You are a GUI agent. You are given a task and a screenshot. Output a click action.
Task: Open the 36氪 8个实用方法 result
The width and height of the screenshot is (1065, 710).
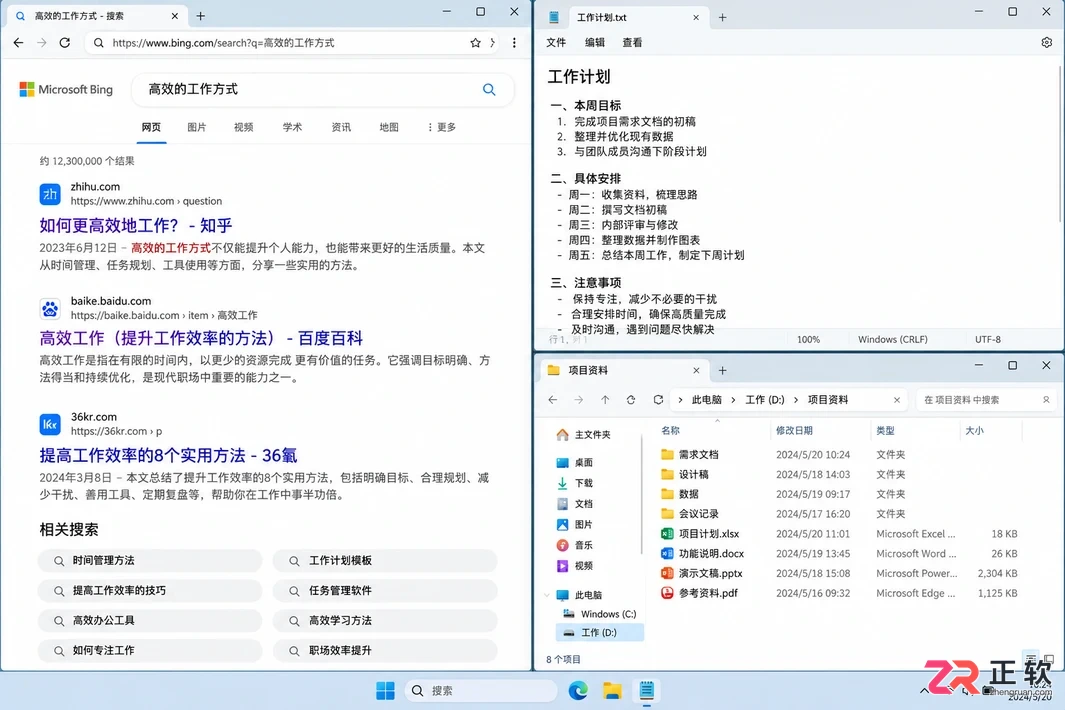coord(168,455)
